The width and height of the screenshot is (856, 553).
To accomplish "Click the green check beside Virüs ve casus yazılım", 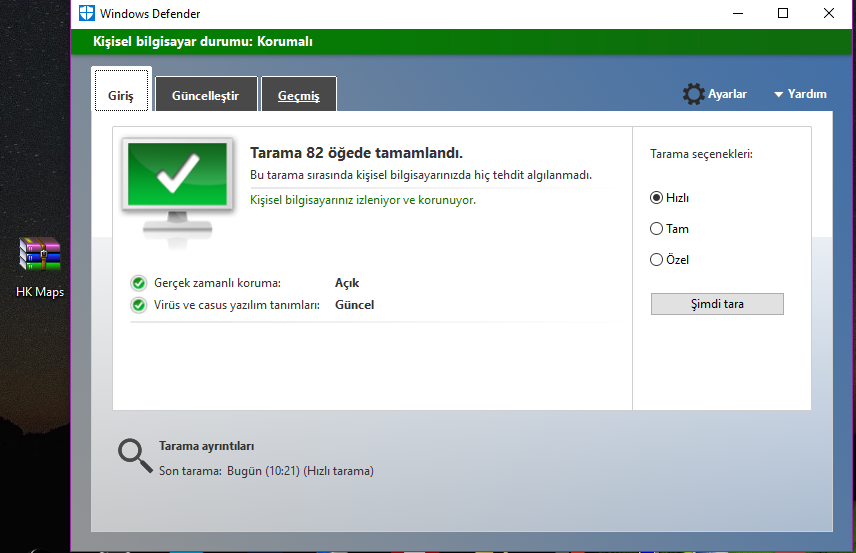I will click(139, 305).
